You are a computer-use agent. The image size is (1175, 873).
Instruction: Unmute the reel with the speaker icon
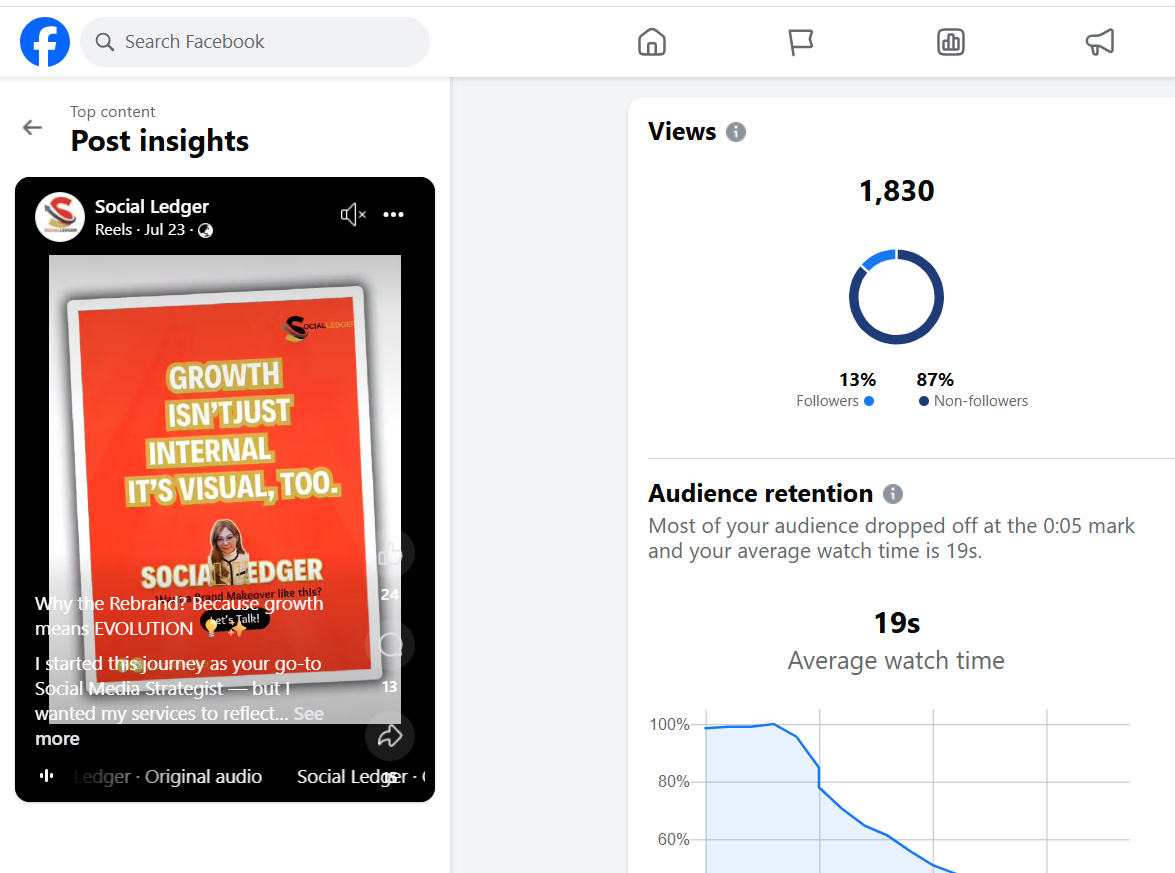pos(353,215)
